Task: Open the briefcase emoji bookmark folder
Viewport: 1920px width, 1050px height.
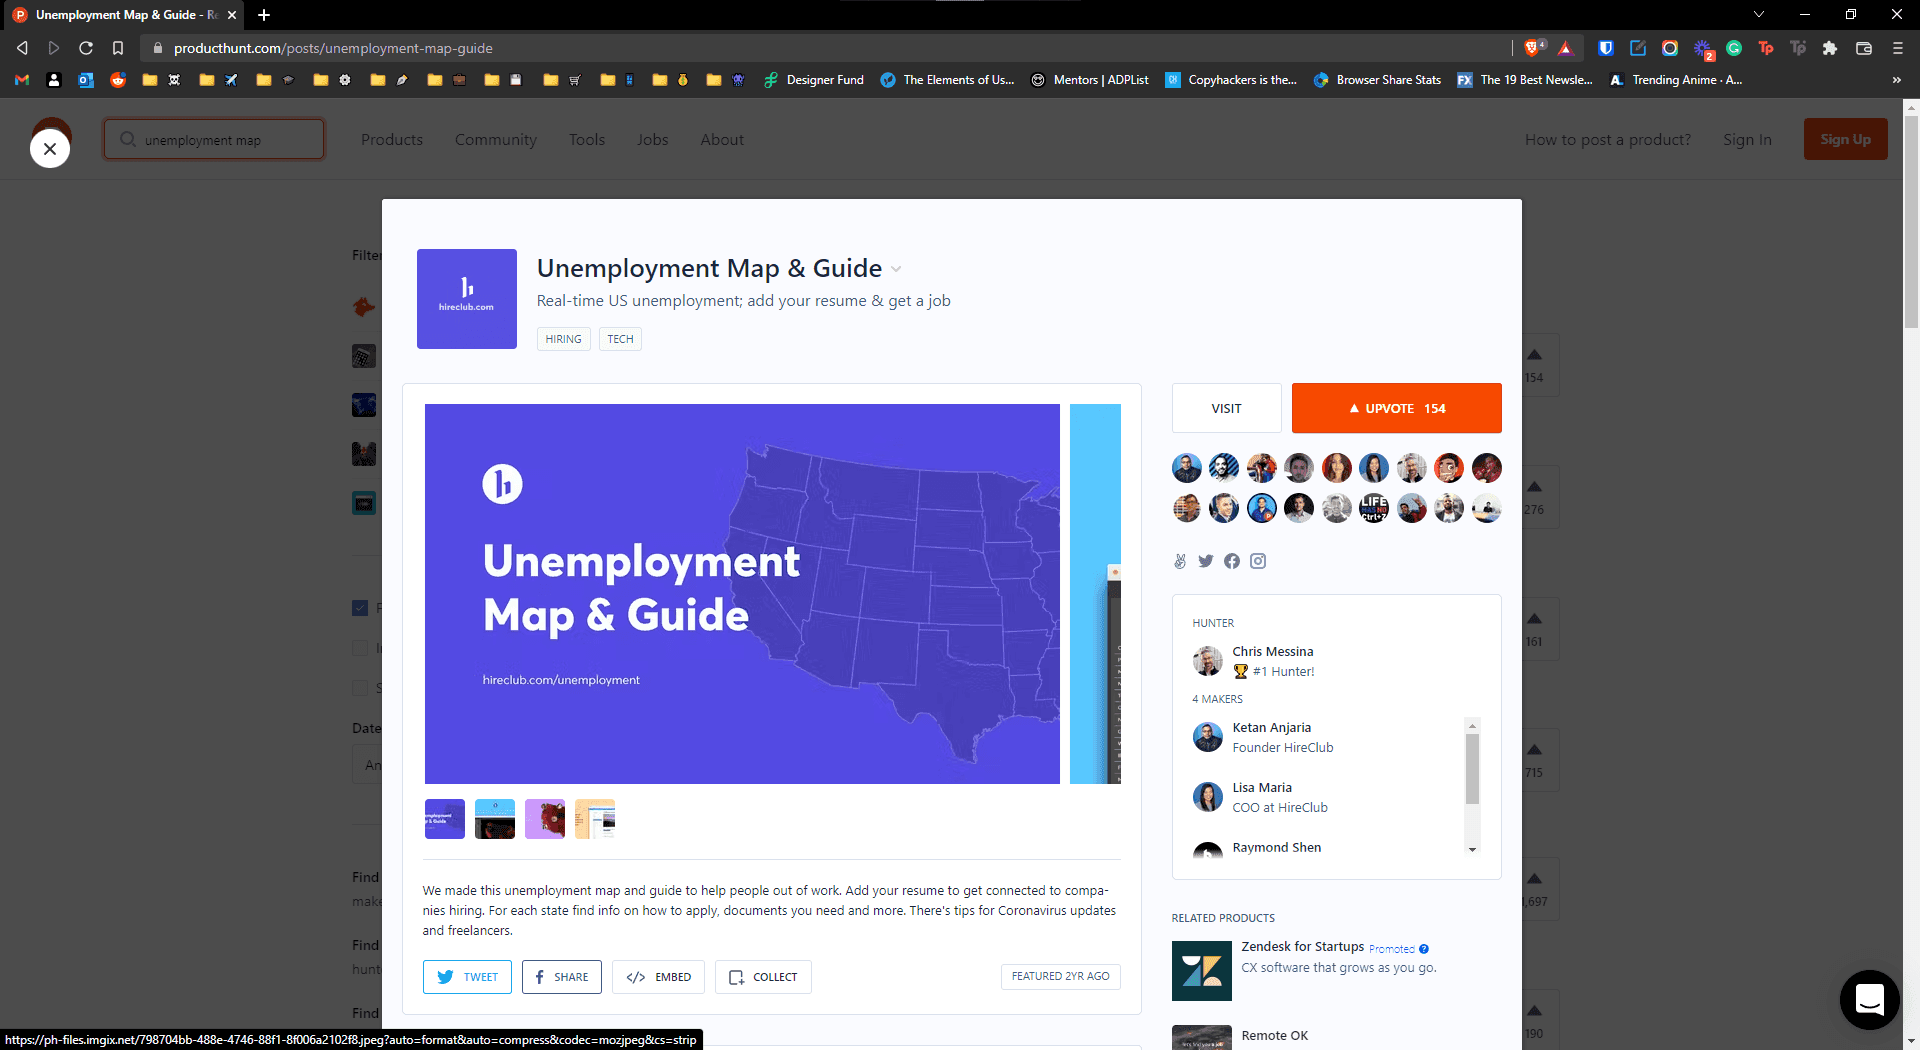Action: point(446,80)
